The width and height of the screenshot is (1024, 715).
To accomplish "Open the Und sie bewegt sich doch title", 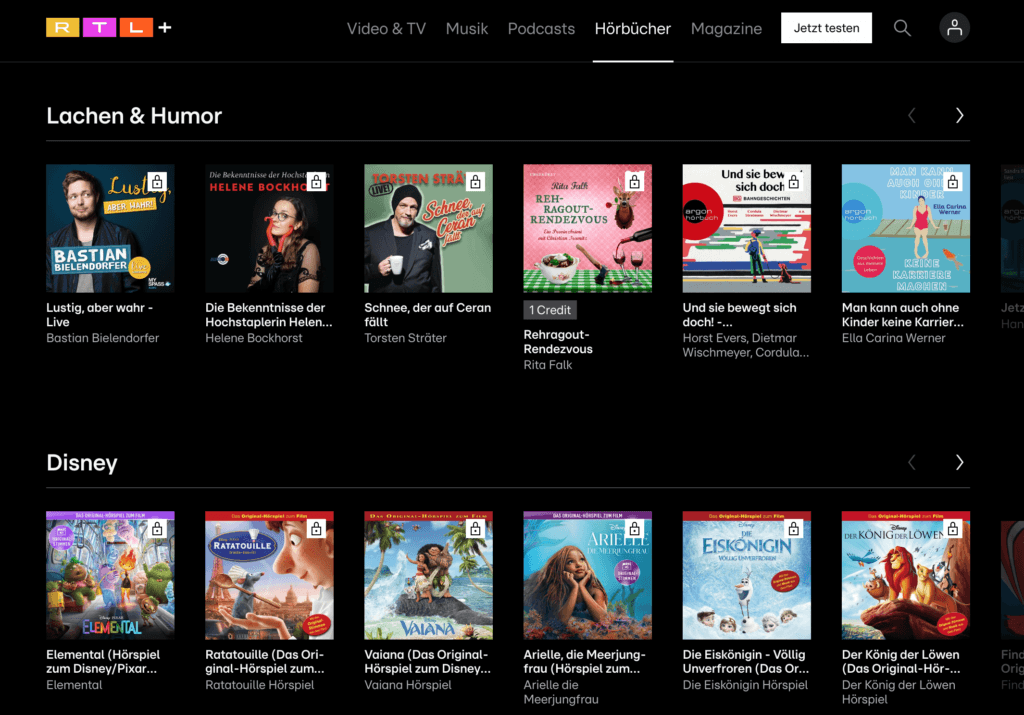I will click(x=739, y=315).
